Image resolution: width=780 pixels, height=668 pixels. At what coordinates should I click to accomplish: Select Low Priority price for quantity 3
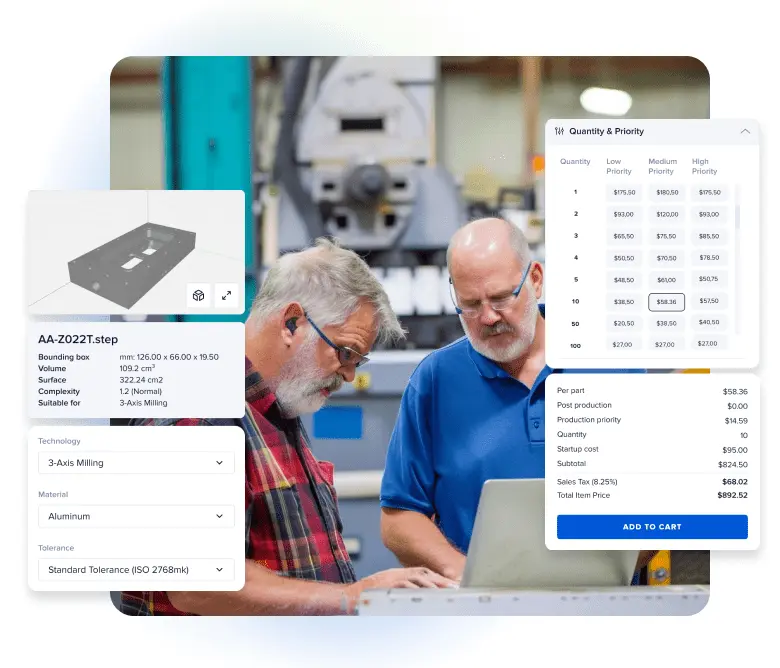pos(624,236)
